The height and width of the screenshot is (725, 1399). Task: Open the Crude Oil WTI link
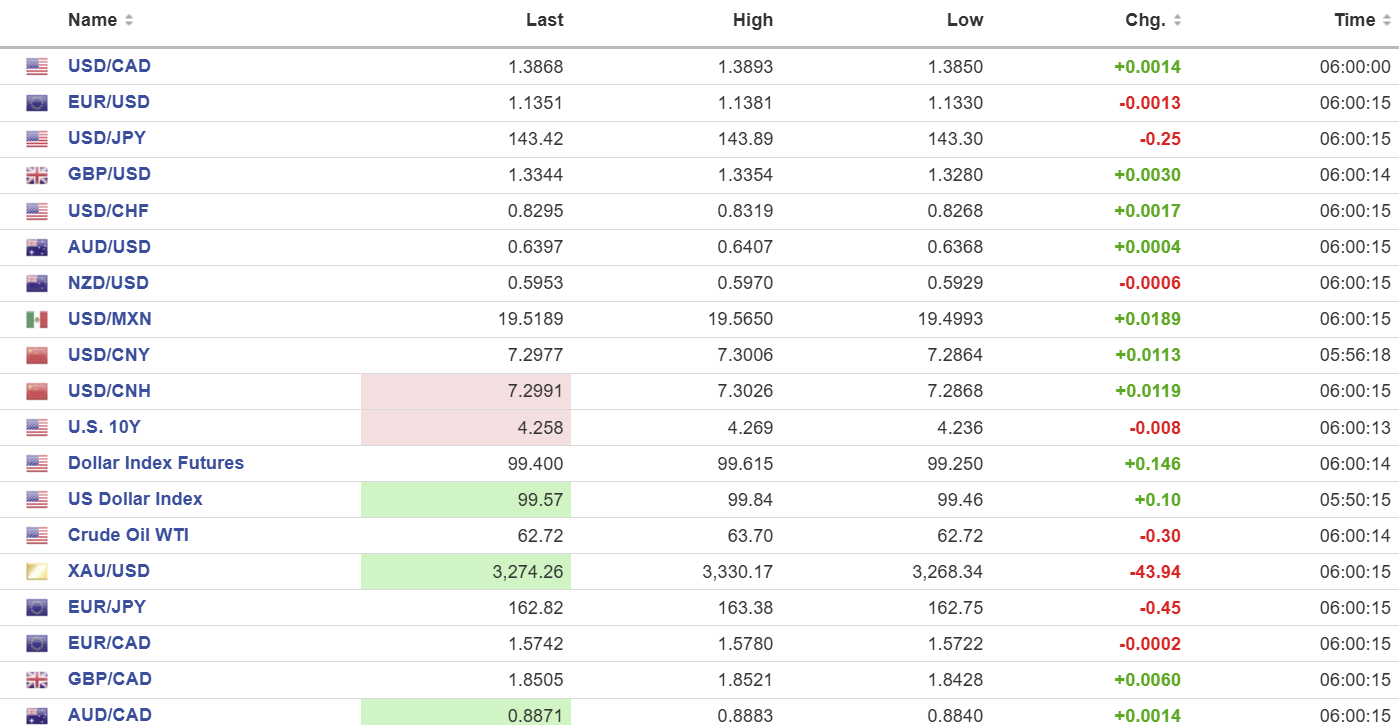(x=128, y=535)
